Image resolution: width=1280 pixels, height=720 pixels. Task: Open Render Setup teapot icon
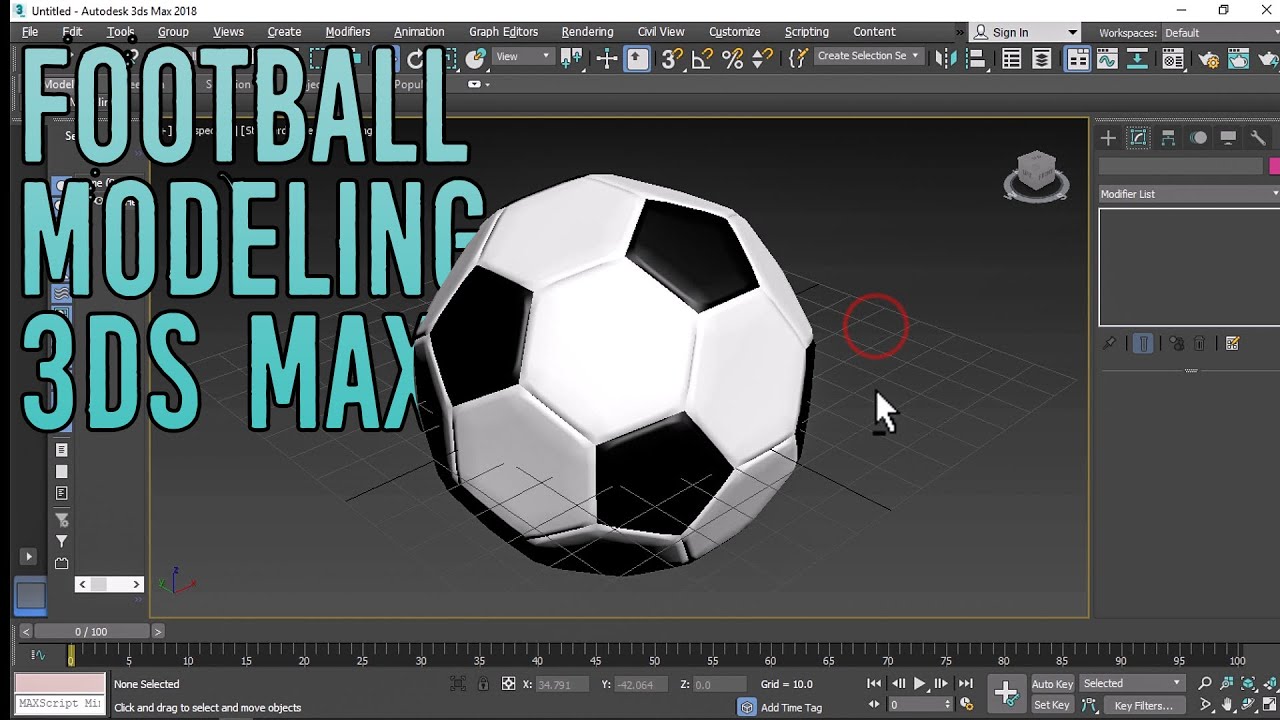tap(1208, 59)
